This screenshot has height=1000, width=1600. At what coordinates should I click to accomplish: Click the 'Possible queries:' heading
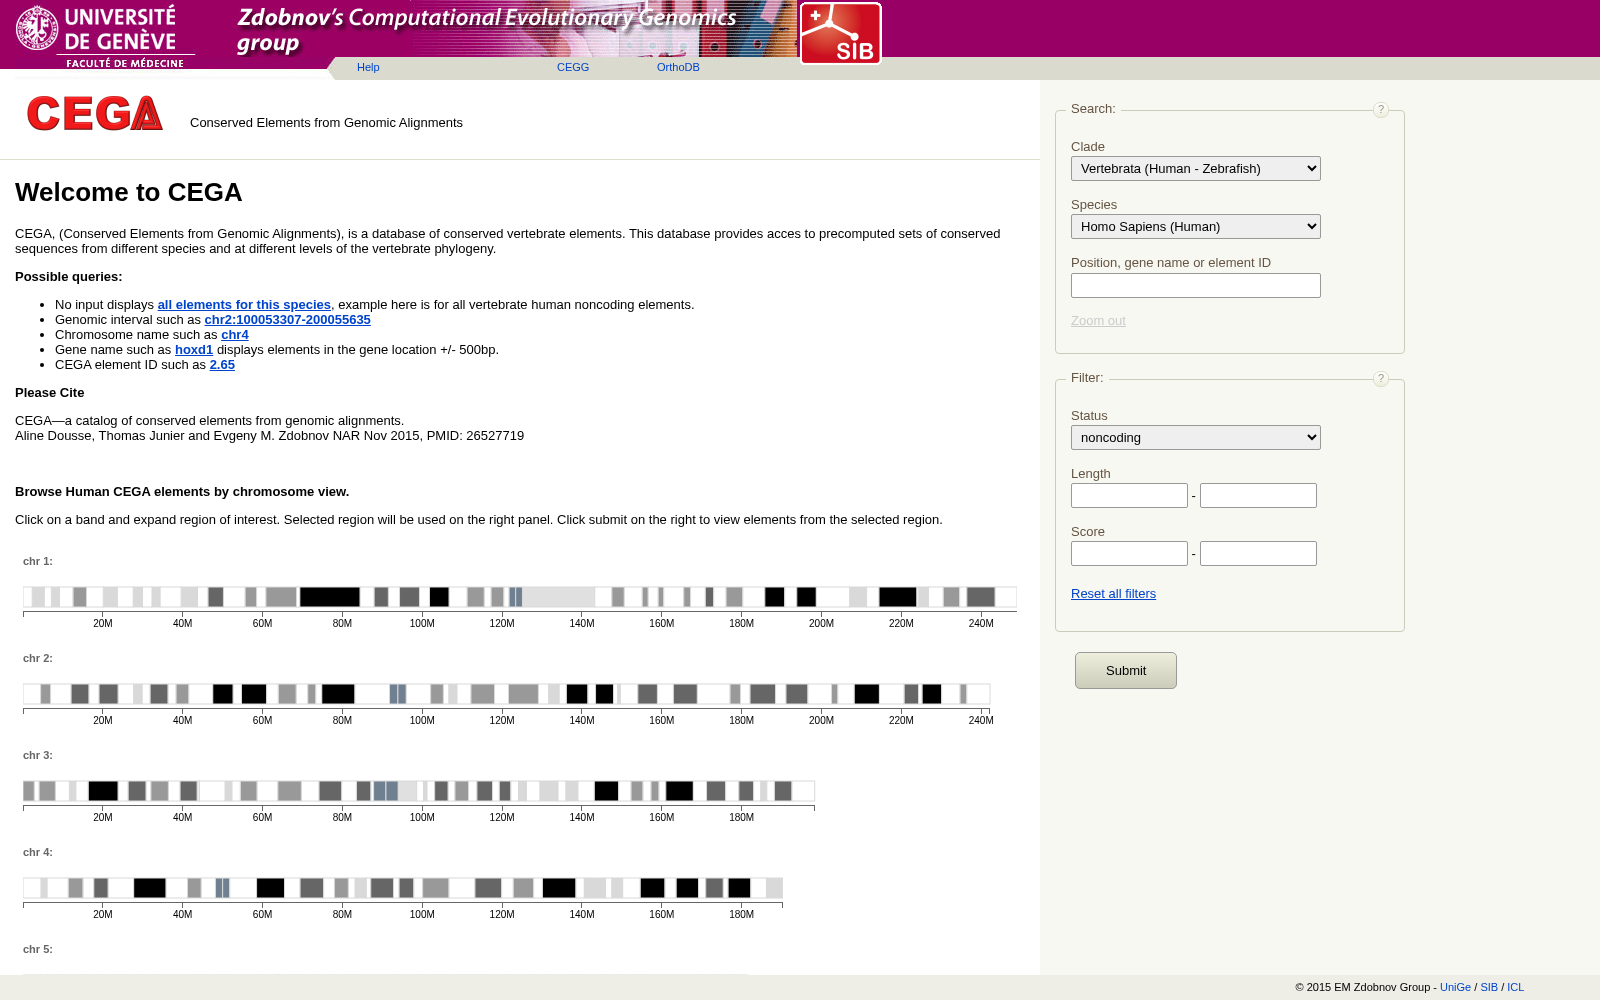click(69, 277)
